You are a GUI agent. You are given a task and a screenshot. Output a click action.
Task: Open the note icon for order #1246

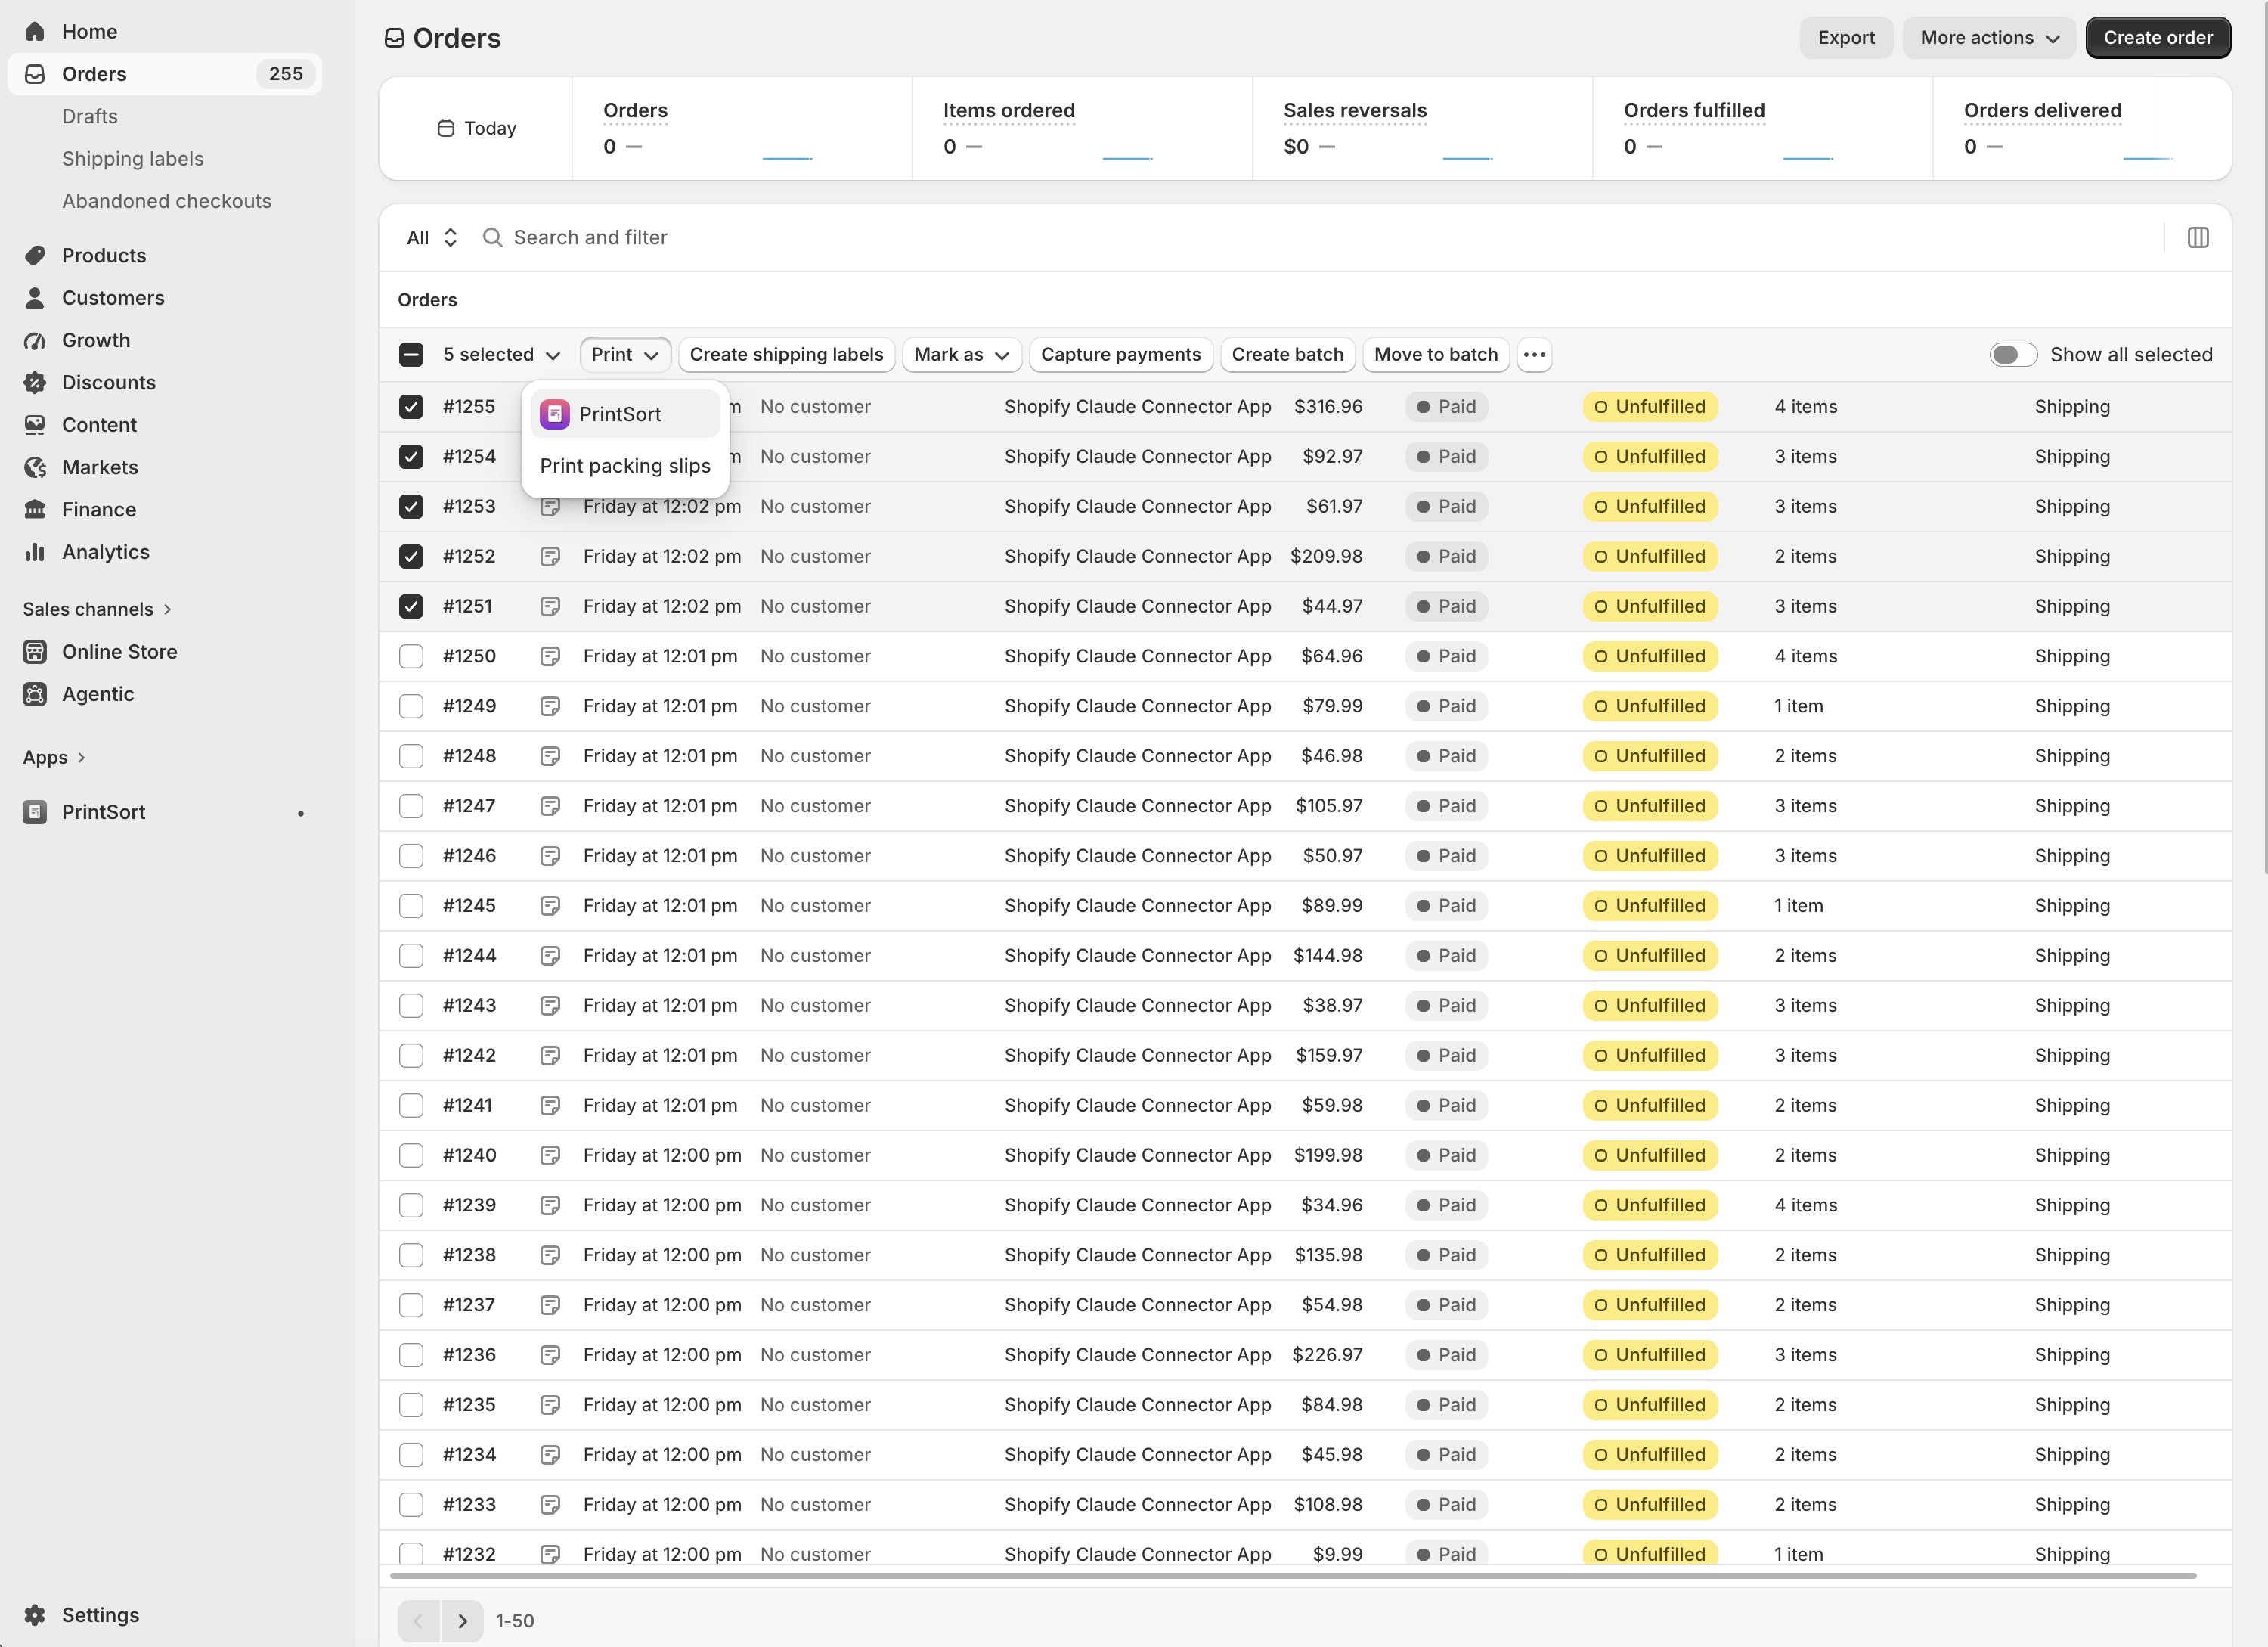[x=550, y=856]
